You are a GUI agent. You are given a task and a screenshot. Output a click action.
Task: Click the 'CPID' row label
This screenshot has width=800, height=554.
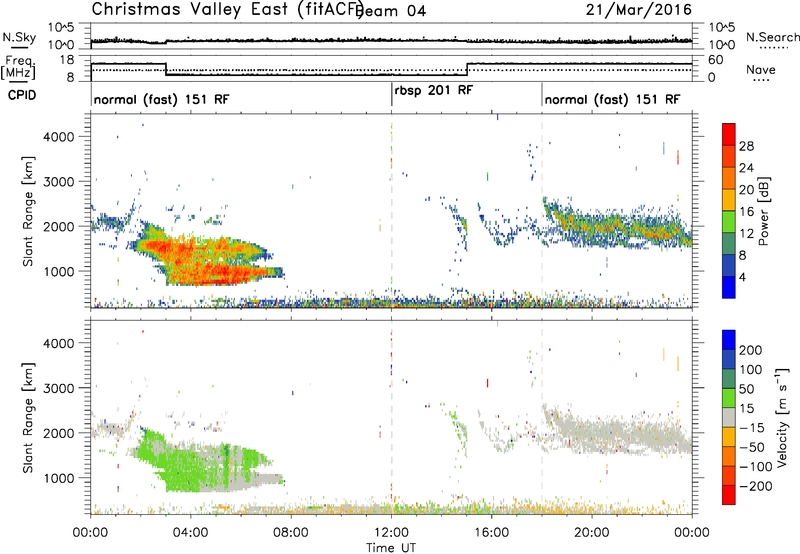click(x=22, y=95)
